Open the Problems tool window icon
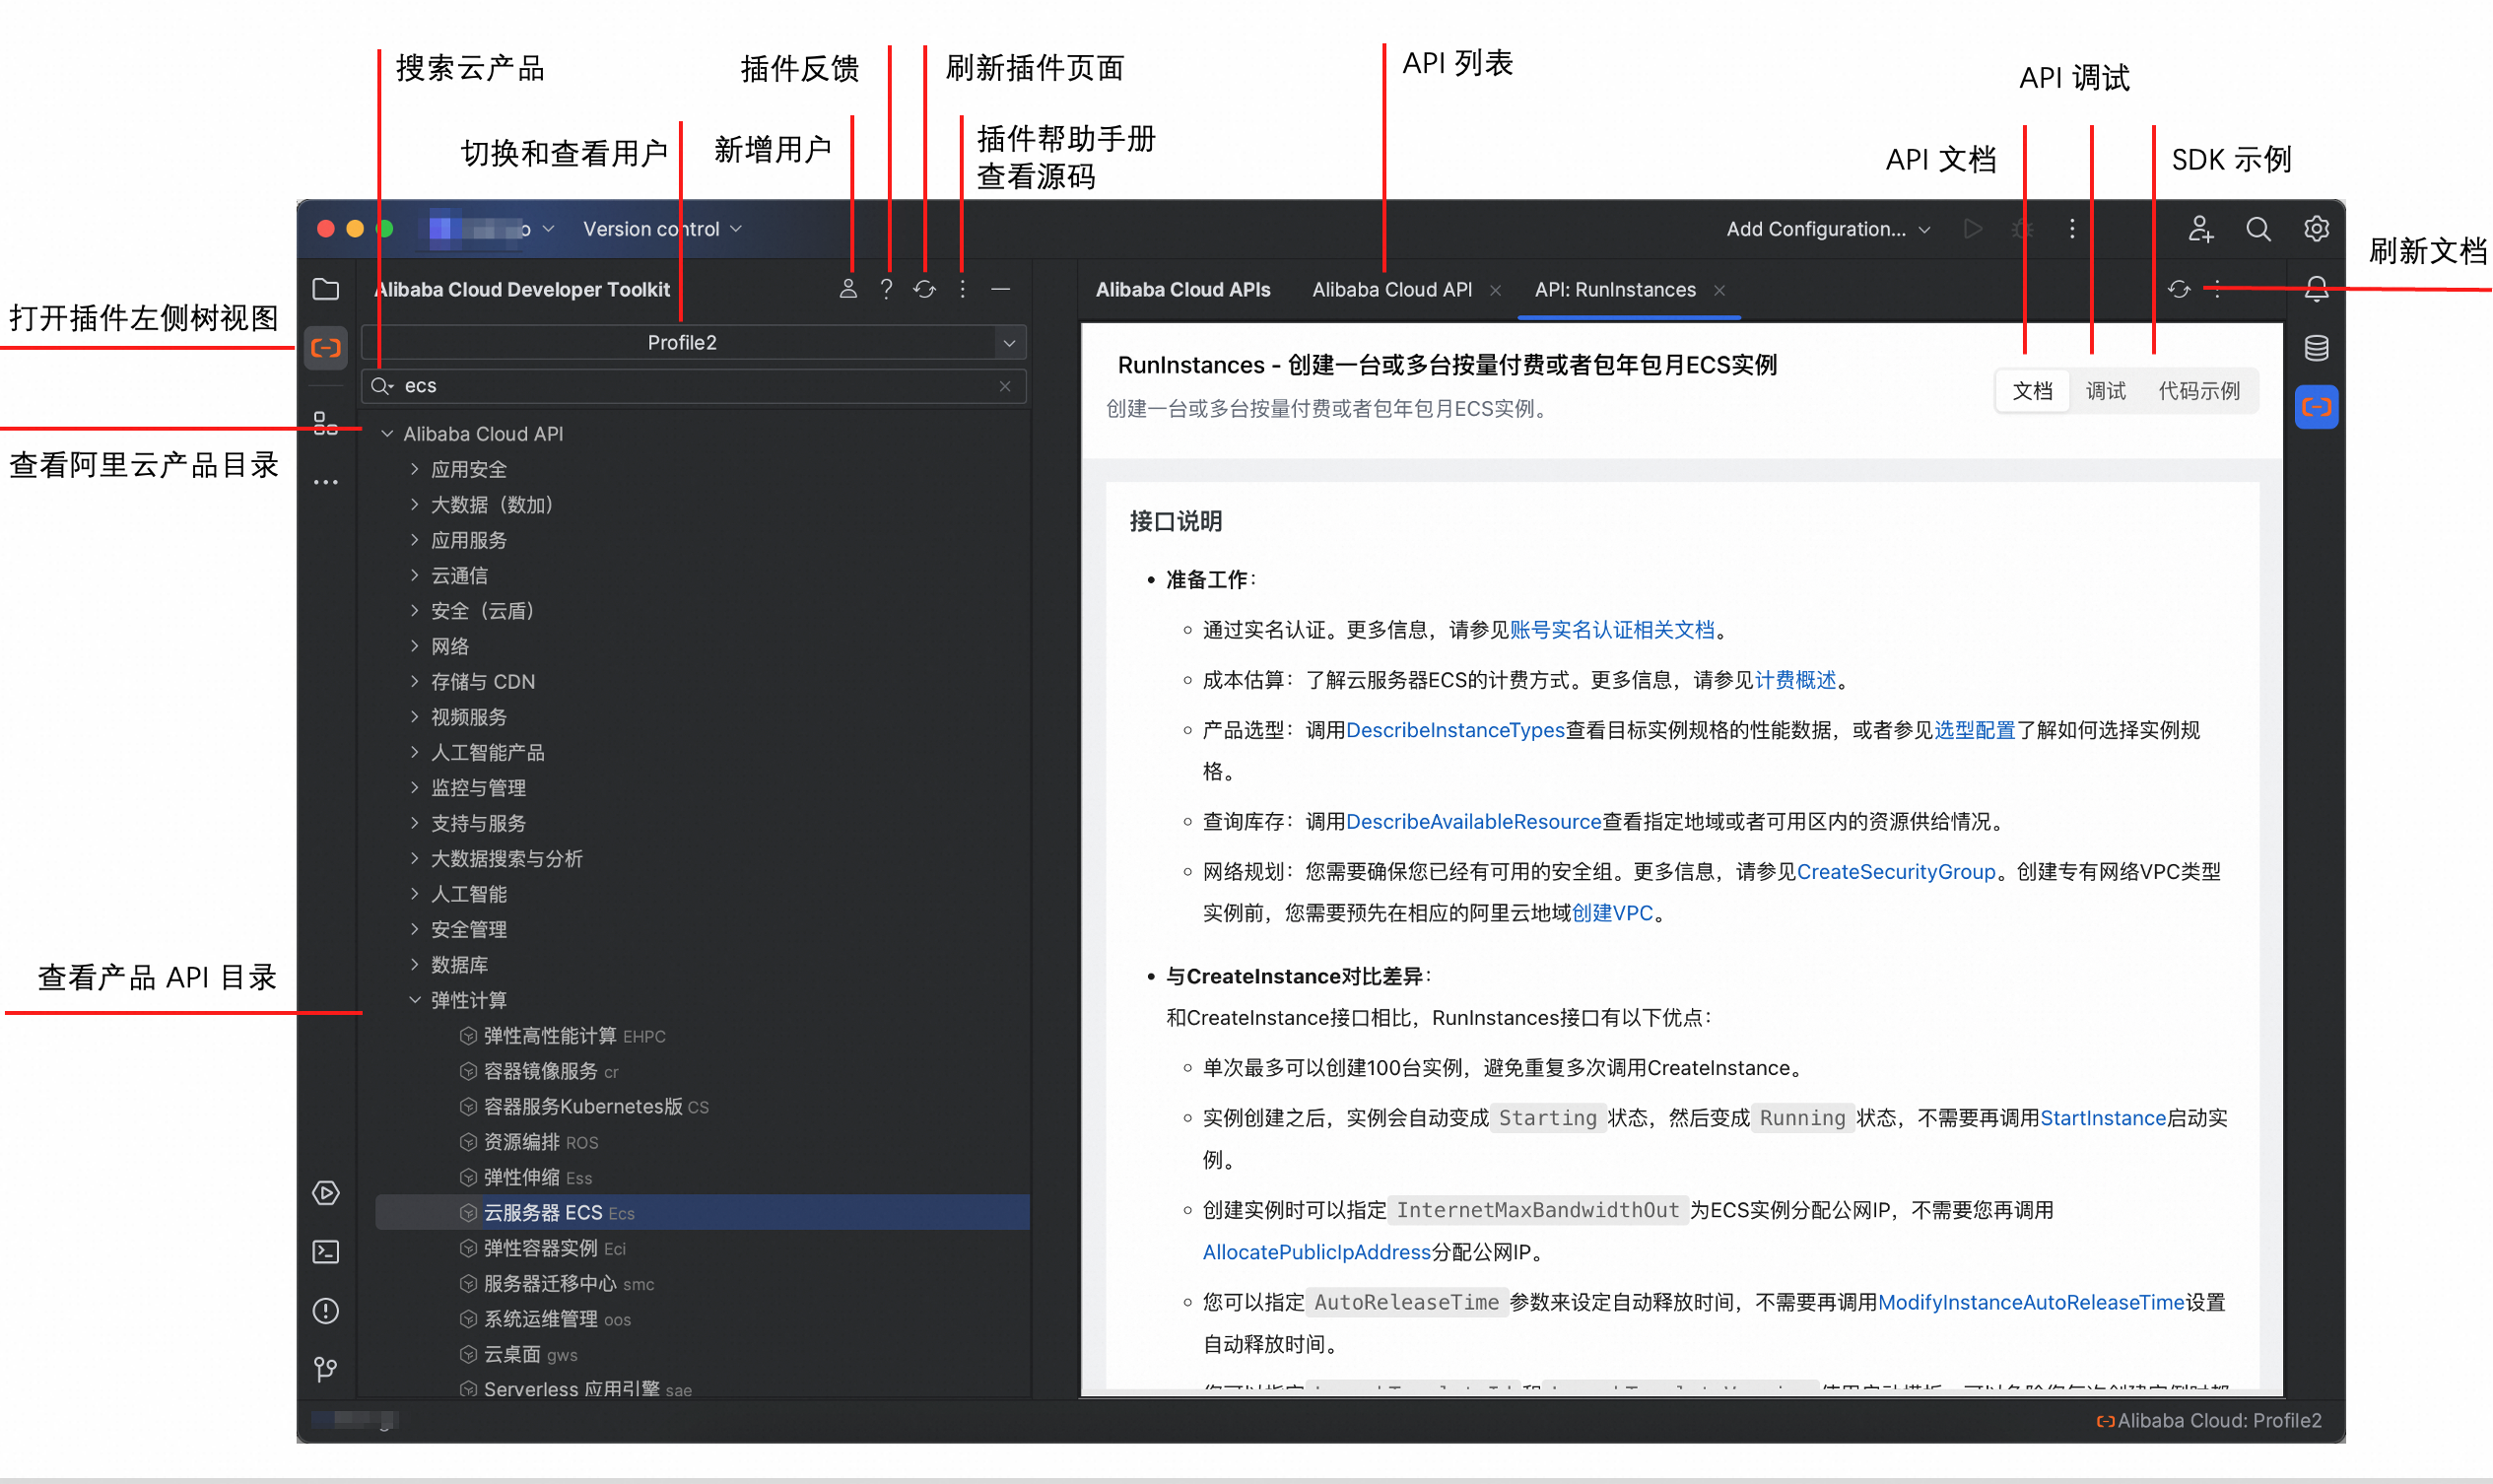 click(326, 1311)
